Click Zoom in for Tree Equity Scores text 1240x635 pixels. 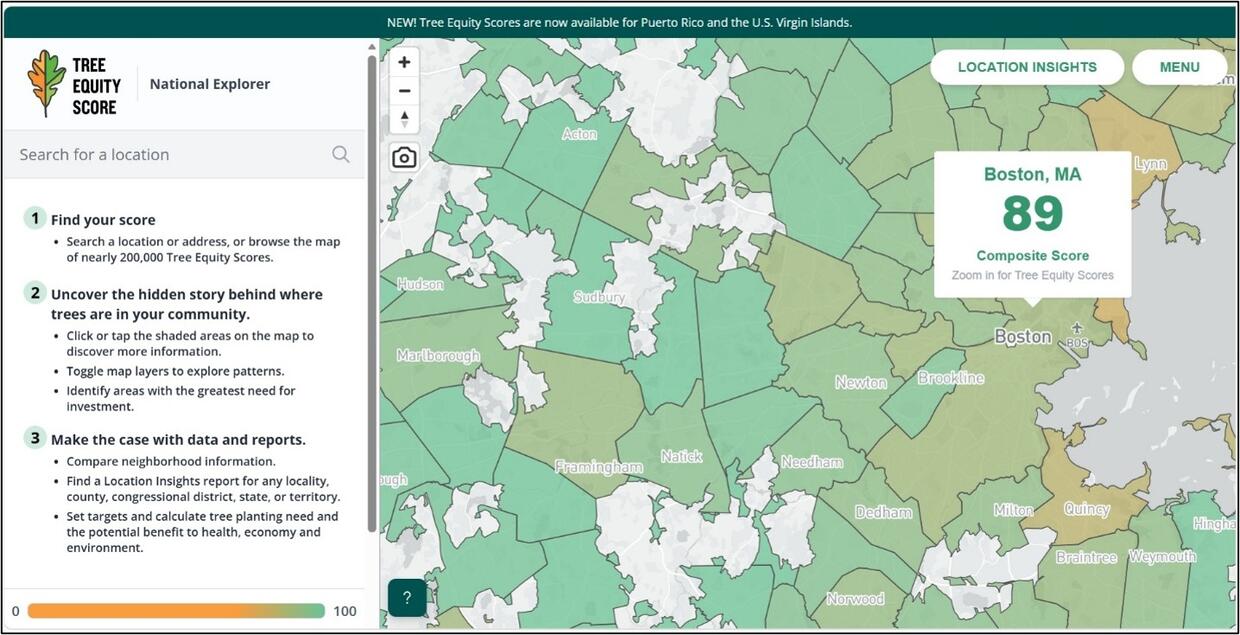coord(1032,275)
